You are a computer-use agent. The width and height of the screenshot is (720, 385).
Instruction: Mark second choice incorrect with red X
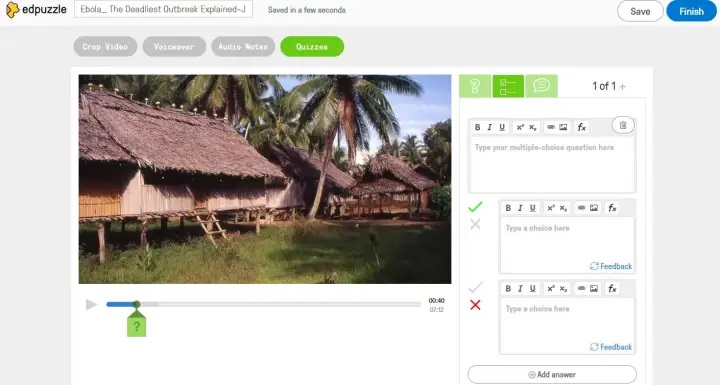pyautogui.click(x=475, y=305)
